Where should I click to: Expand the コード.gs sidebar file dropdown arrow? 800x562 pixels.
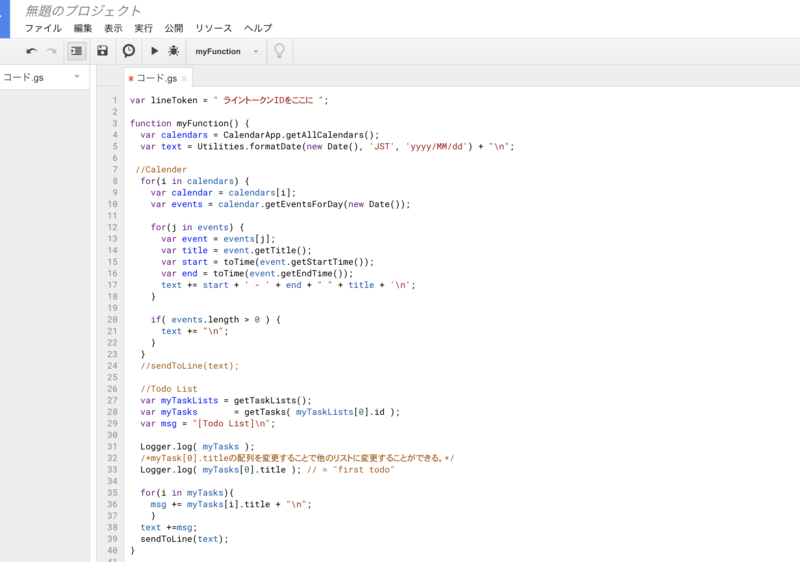pyautogui.click(x=77, y=77)
